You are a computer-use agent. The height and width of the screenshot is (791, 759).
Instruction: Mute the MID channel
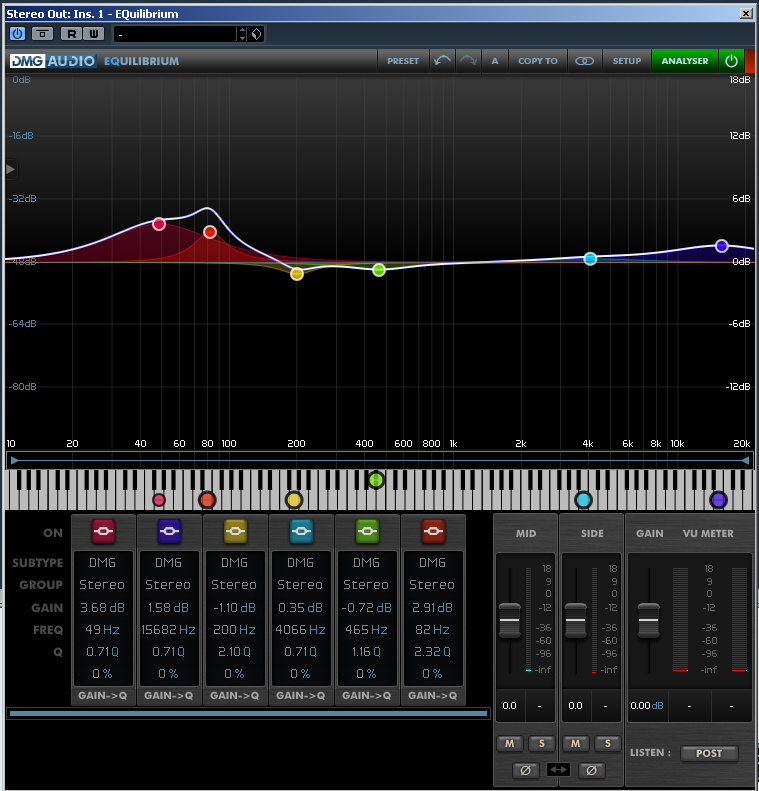(509, 743)
